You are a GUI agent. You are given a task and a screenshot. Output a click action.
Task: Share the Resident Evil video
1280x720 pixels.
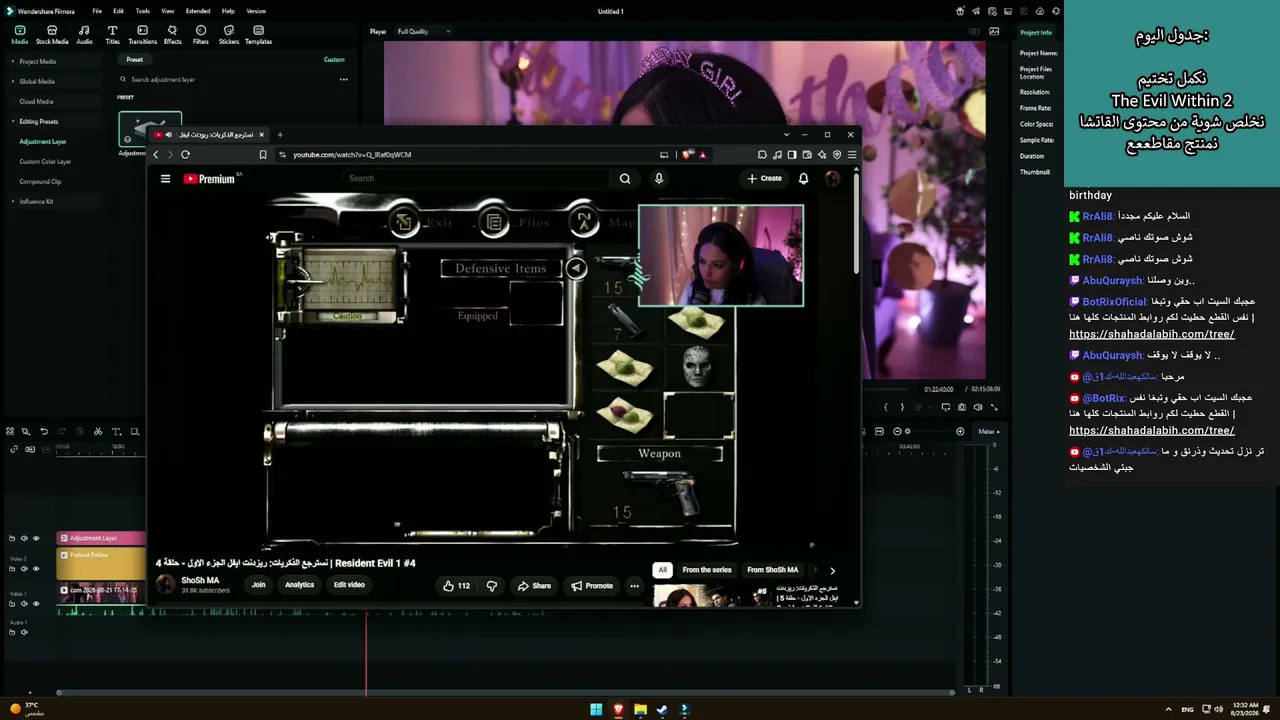(x=534, y=586)
